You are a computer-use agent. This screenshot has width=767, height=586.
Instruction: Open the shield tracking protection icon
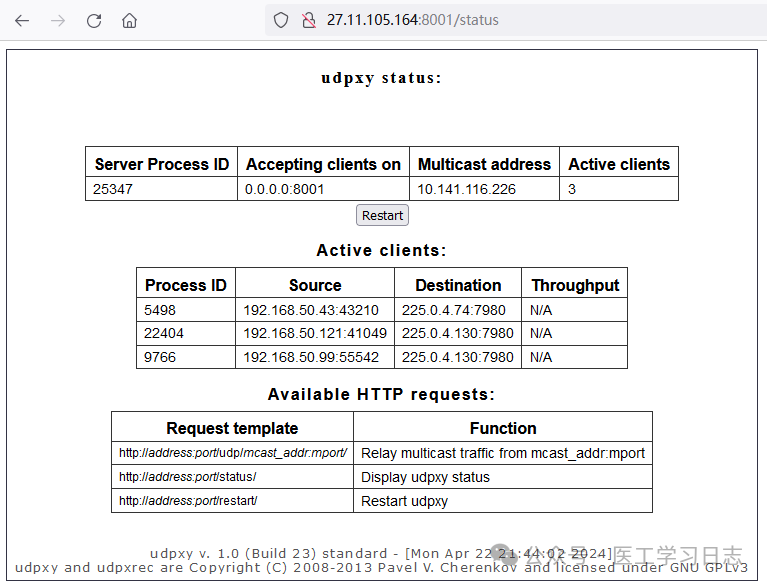pos(281,20)
